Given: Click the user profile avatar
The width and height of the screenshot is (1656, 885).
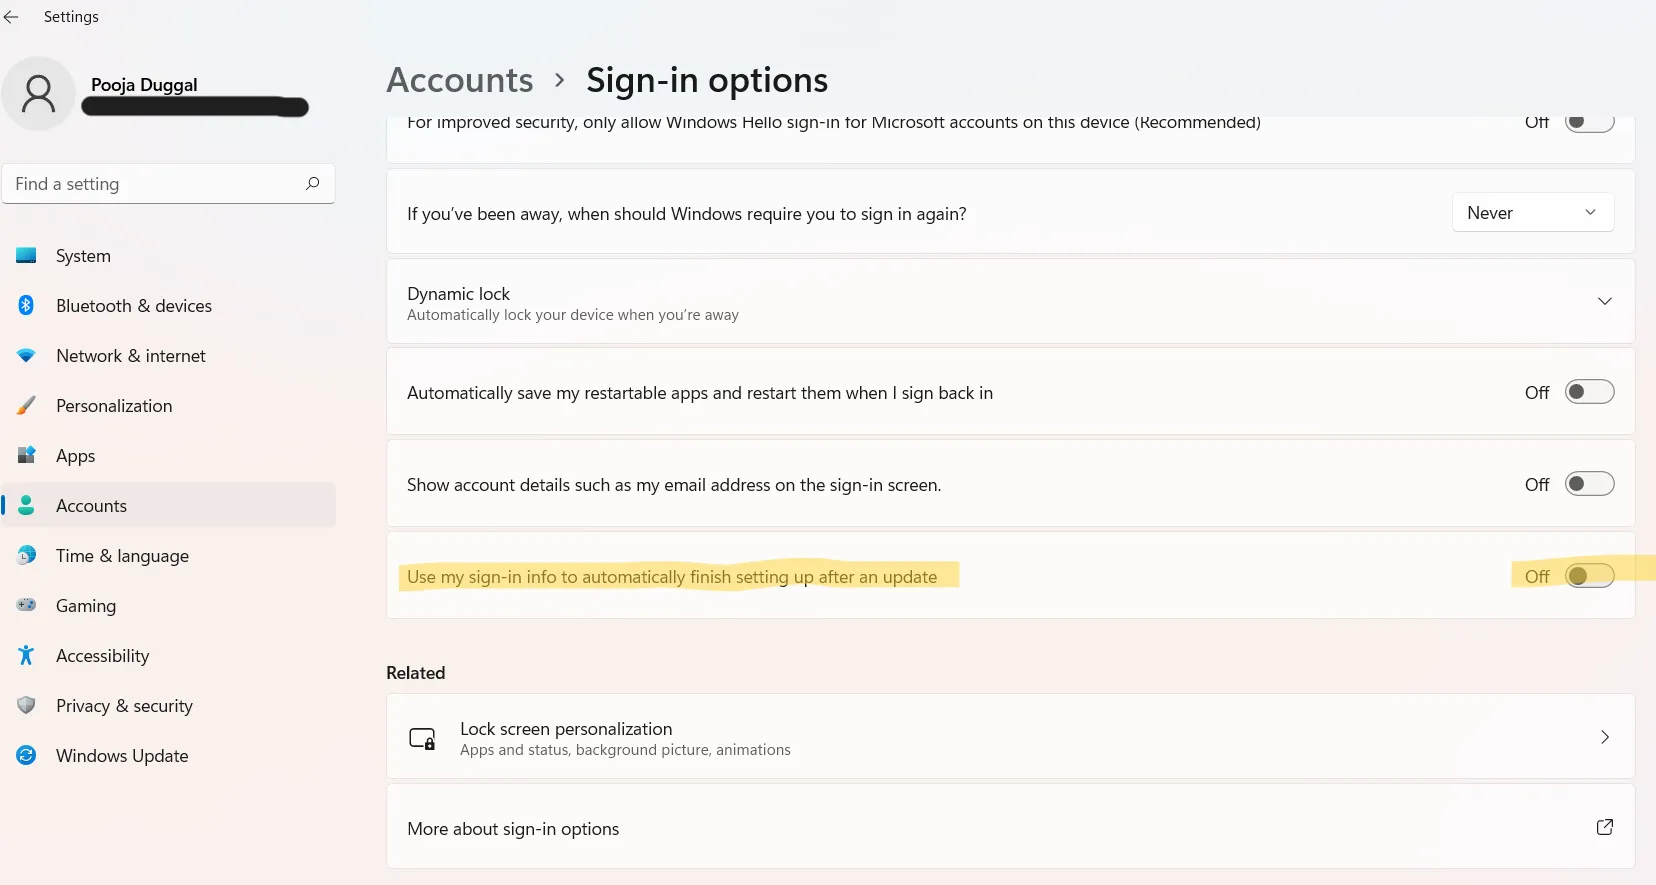Looking at the screenshot, I should [39, 94].
